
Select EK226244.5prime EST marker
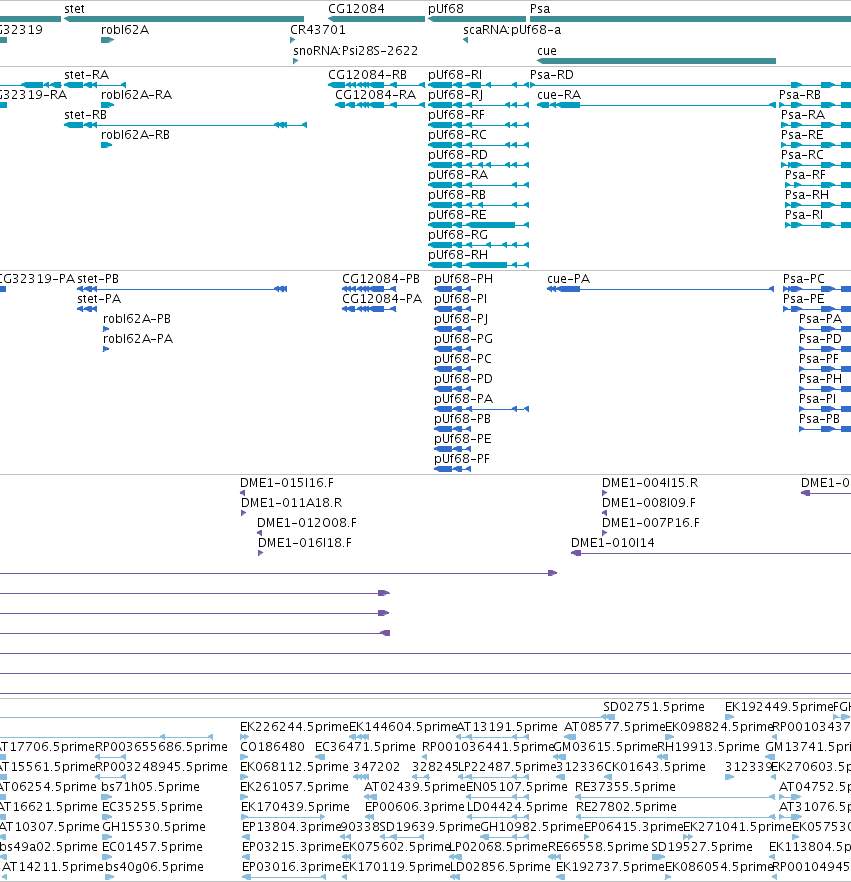pyautogui.click(x=245, y=737)
